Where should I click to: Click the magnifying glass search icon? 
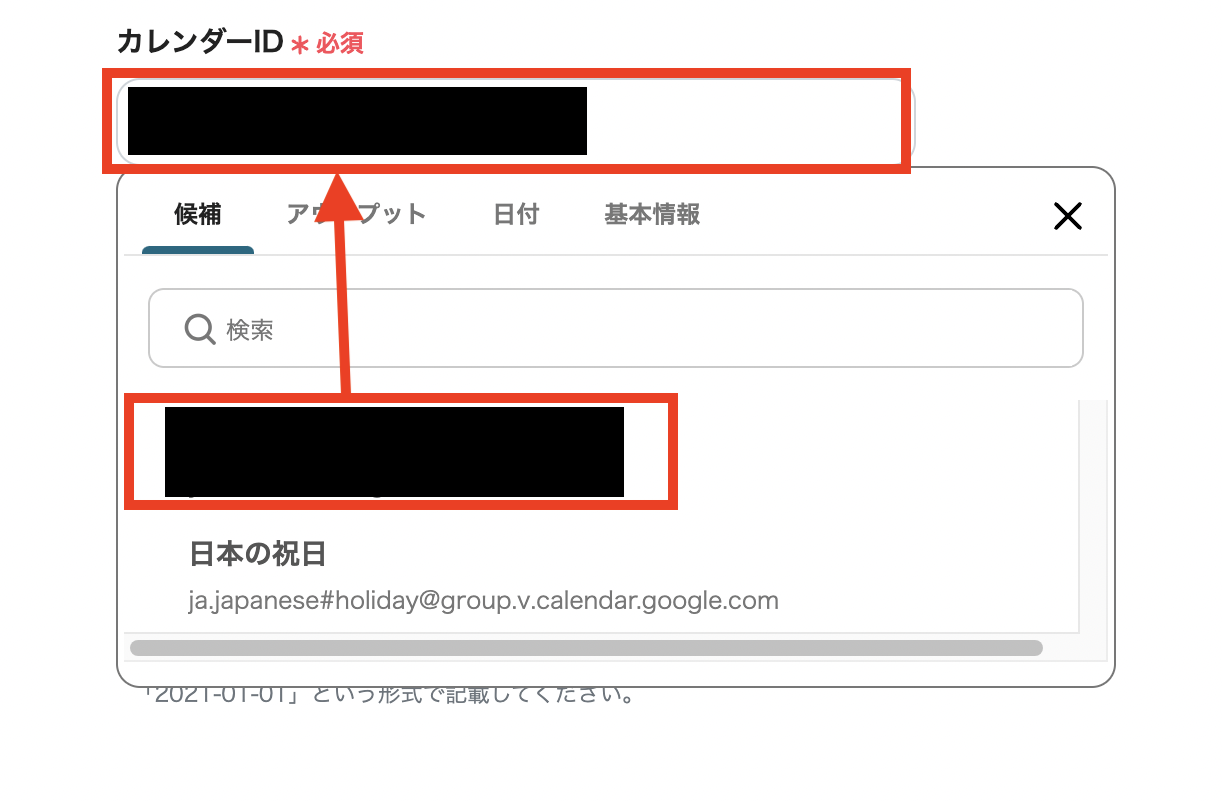click(200, 329)
